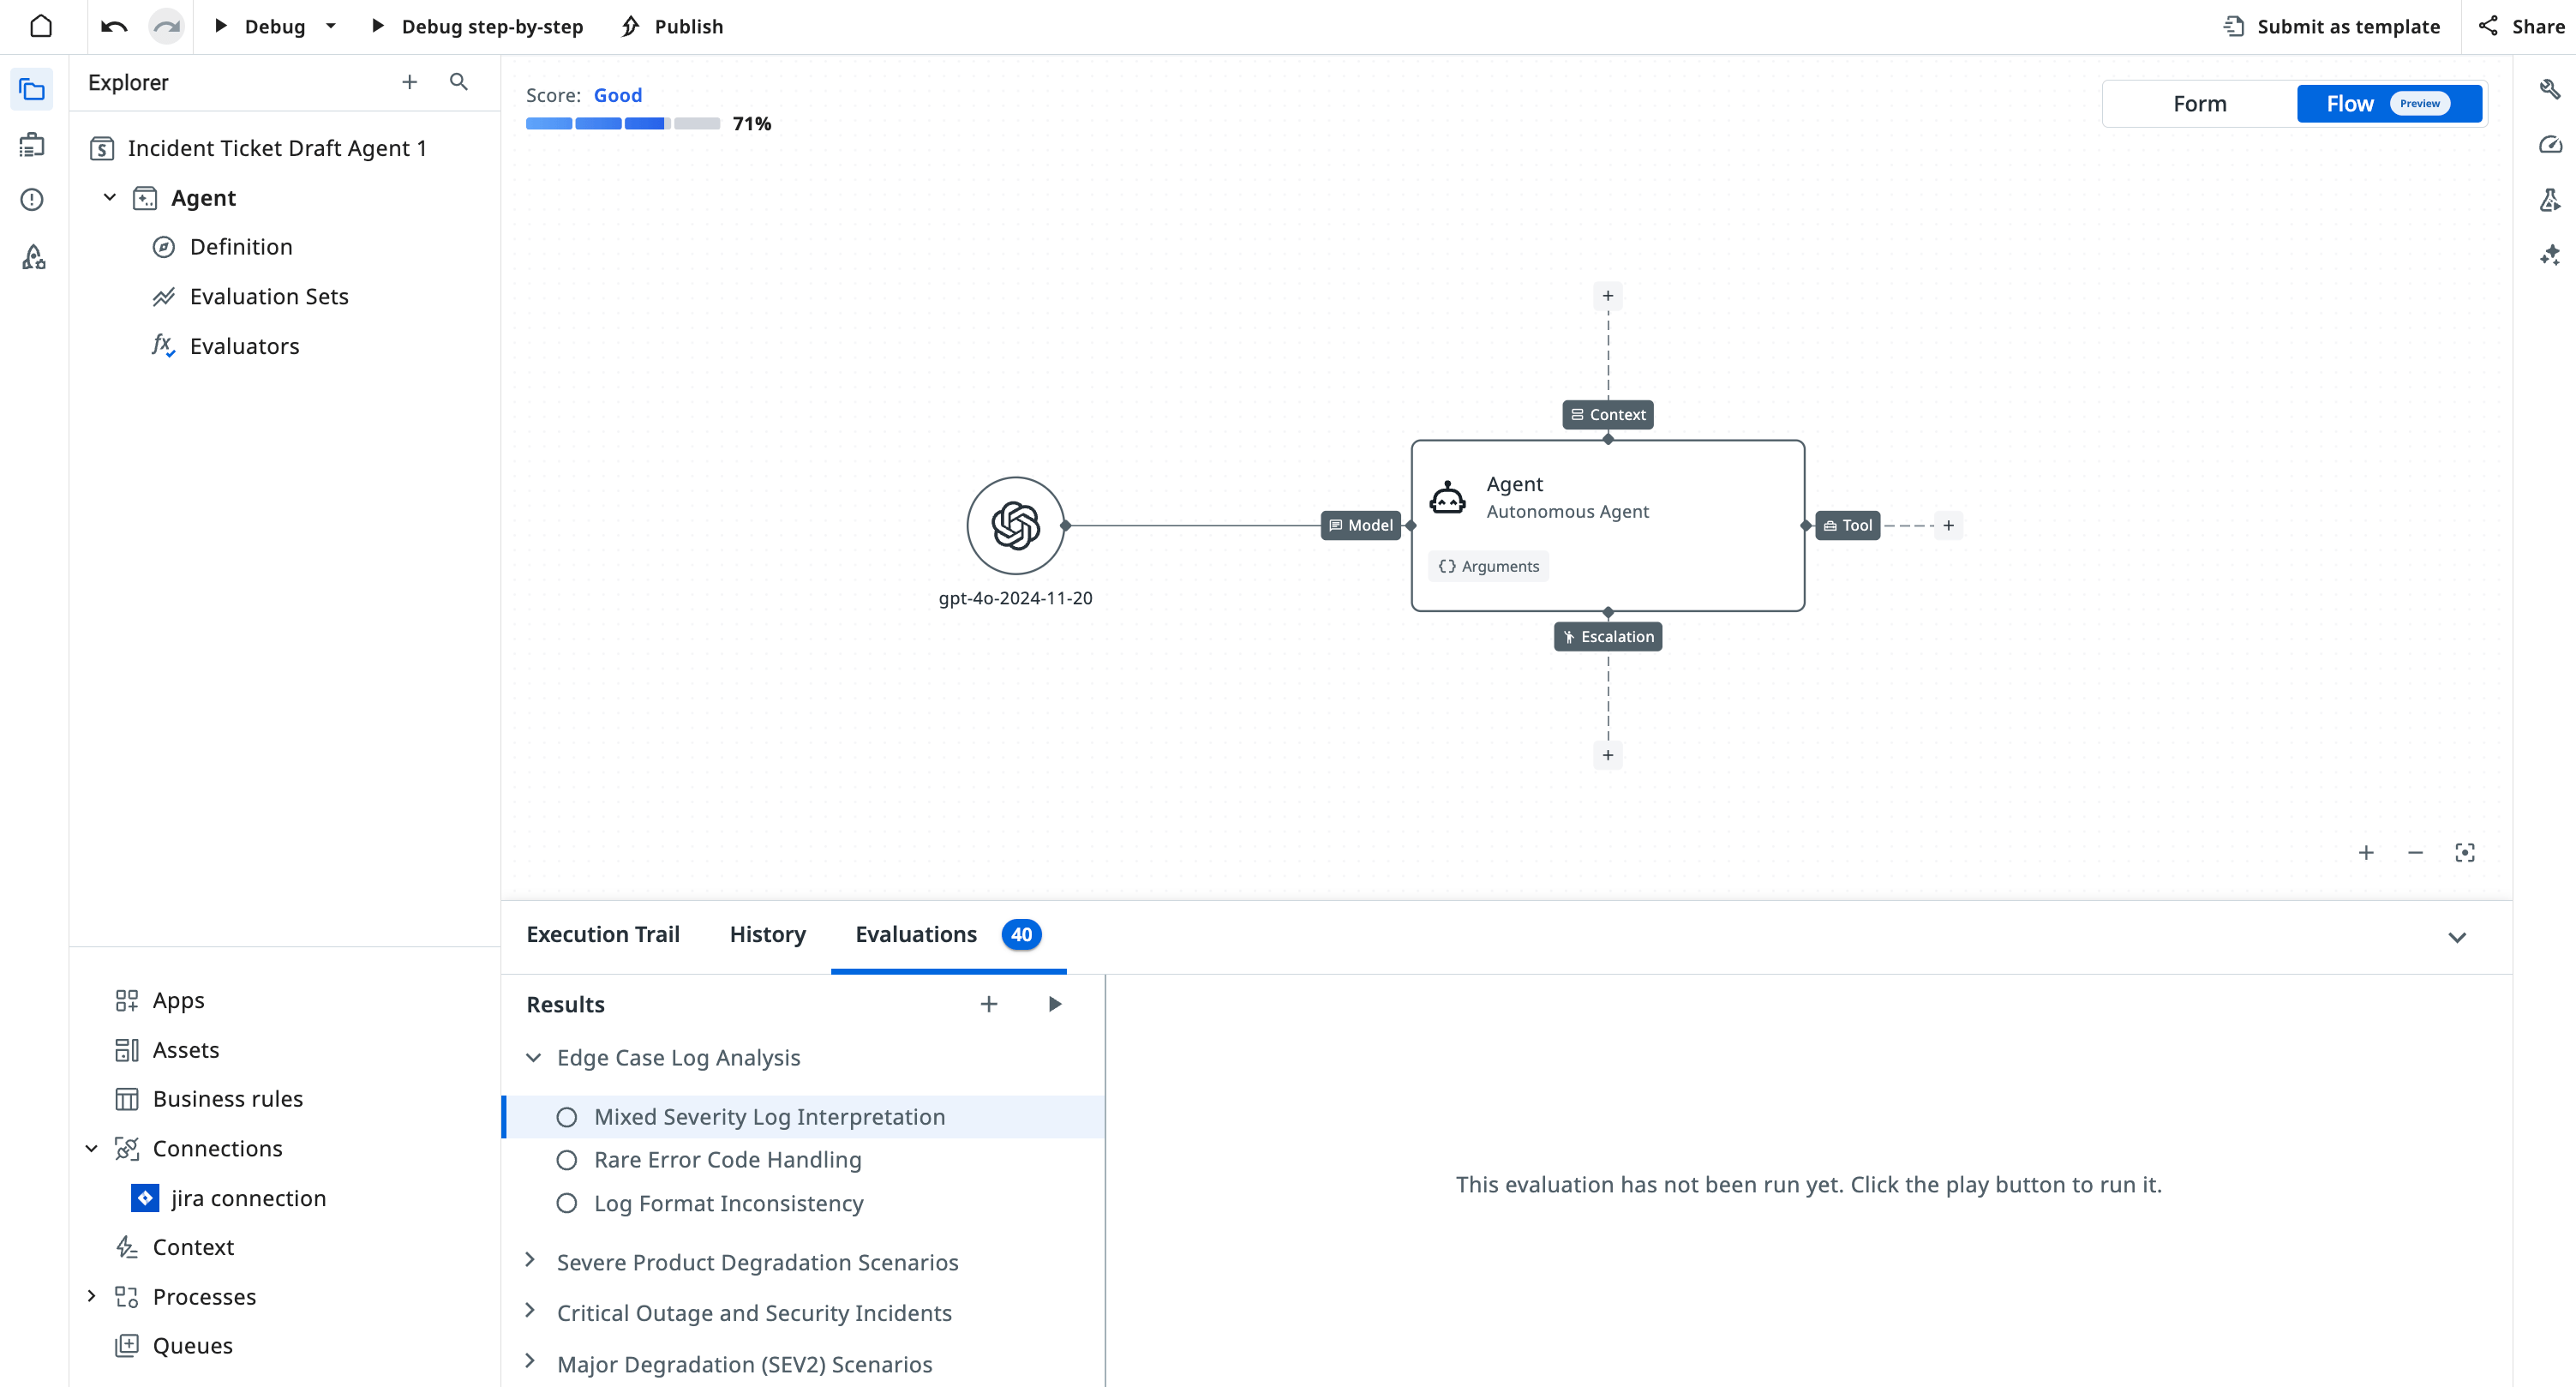Open the Debug dropdown arrow
The width and height of the screenshot is (2576, 1387).
pos(331,26)
